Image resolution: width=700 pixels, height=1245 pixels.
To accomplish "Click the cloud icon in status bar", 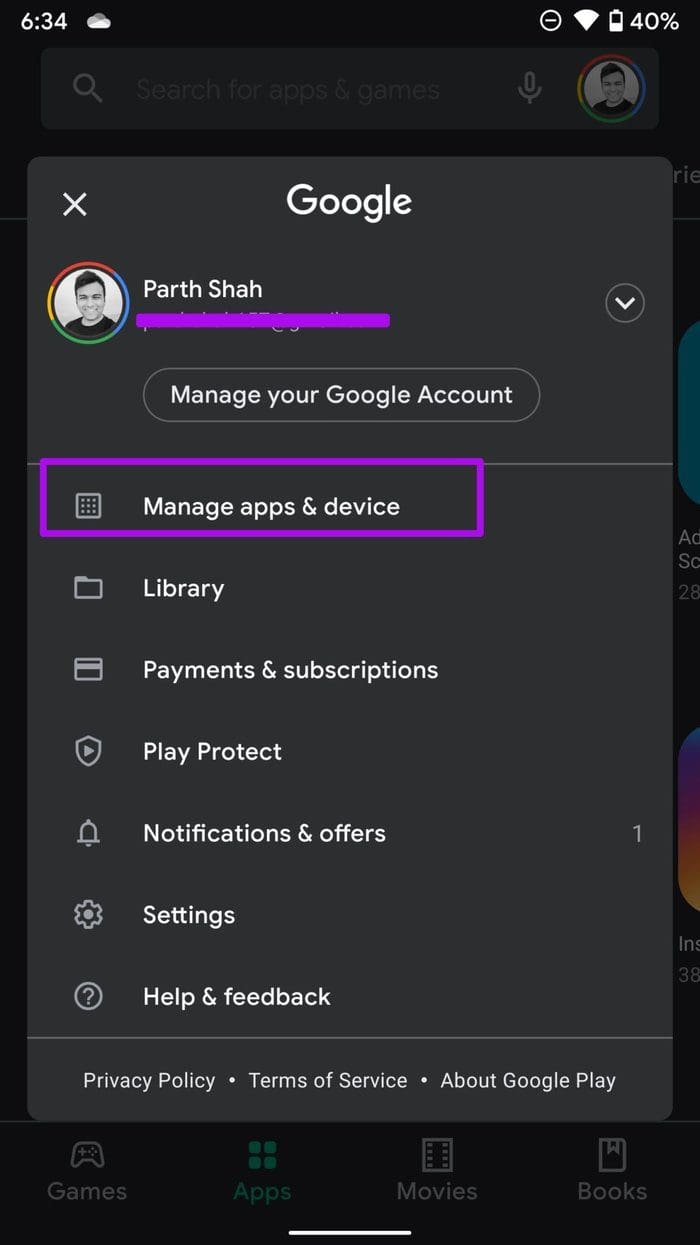I will click(99, 21).
